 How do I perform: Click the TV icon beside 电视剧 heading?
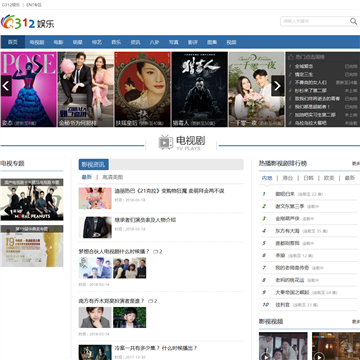tap(166, 142)
